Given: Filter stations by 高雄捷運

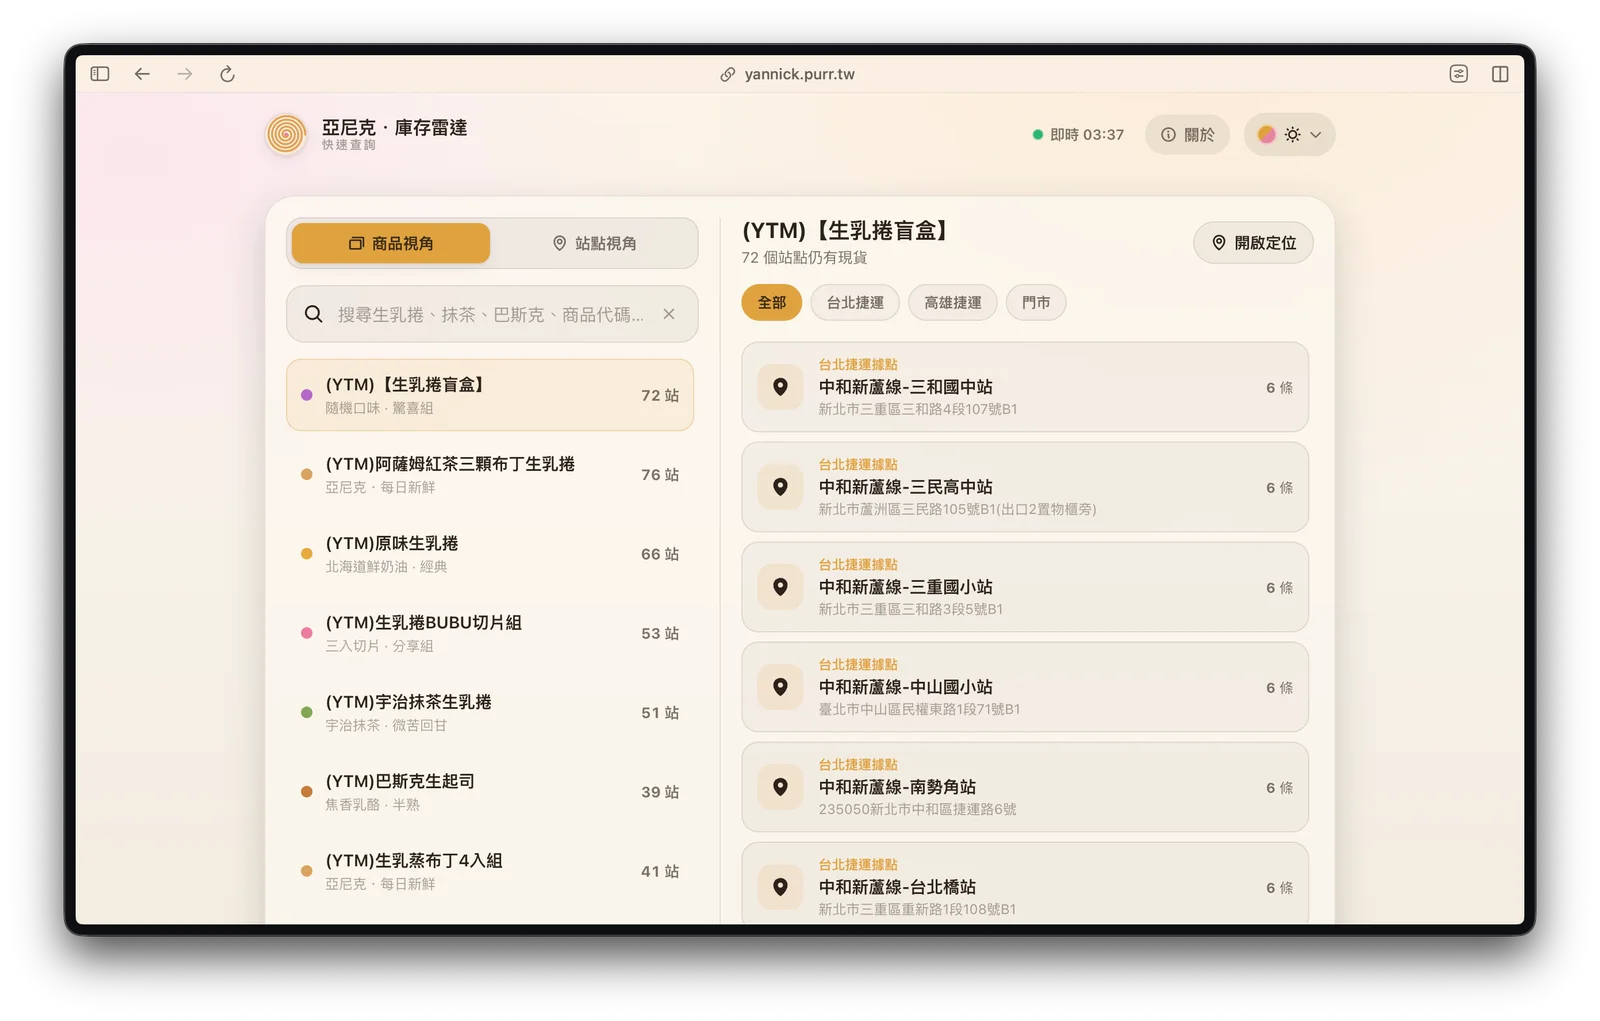Looking at the screenshot, I should pos(953,302).
